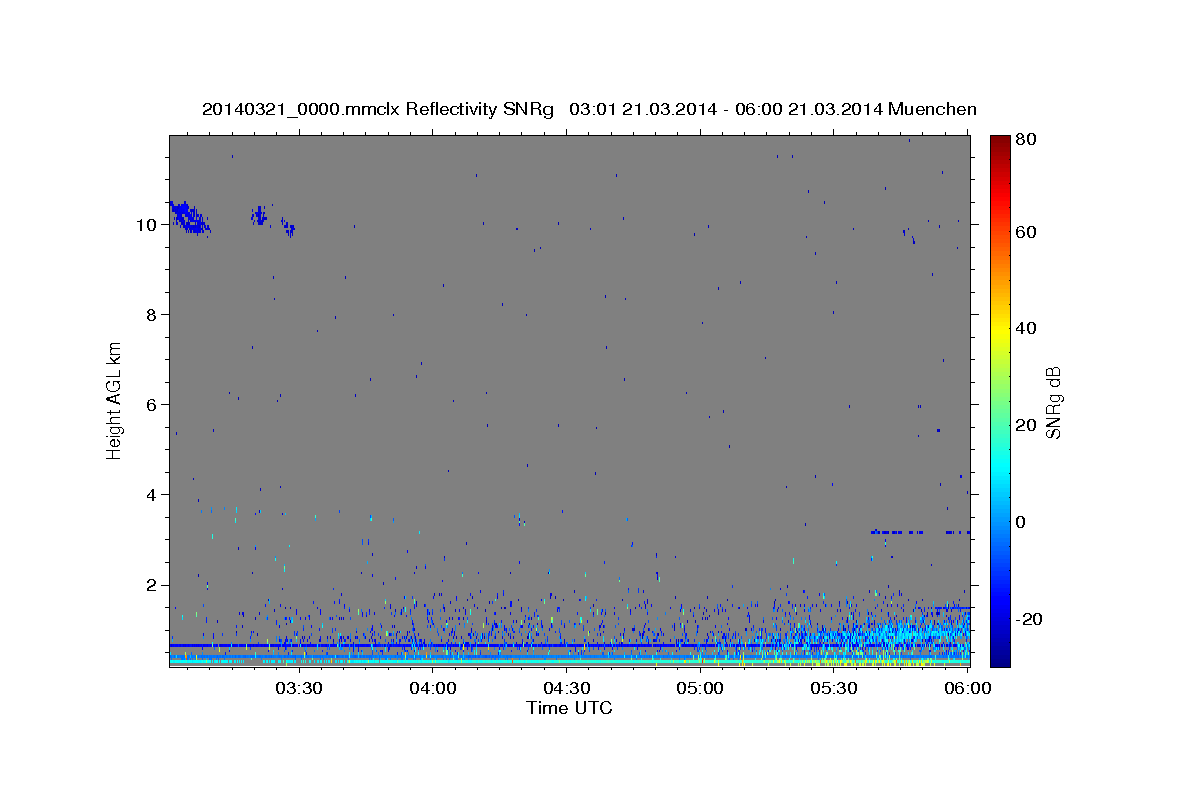
Task: Click the yellow section of the colorbar
Action: tap(1000, 328)
